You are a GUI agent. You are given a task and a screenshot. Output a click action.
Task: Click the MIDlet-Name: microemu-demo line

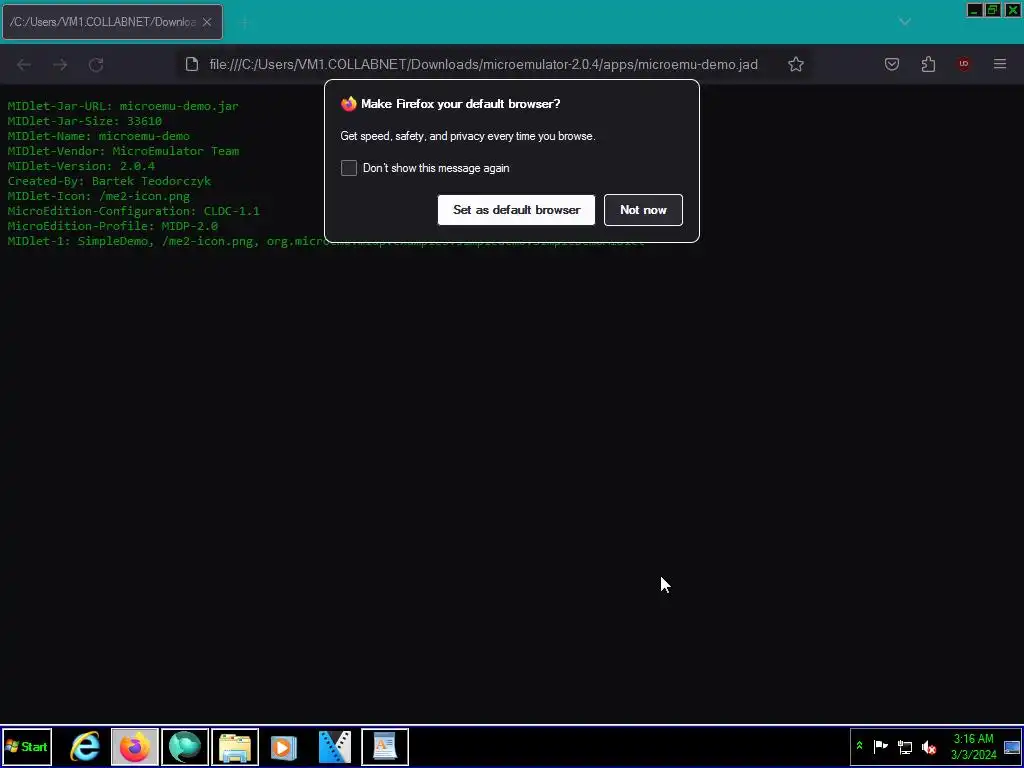click(x=99, y=136)
